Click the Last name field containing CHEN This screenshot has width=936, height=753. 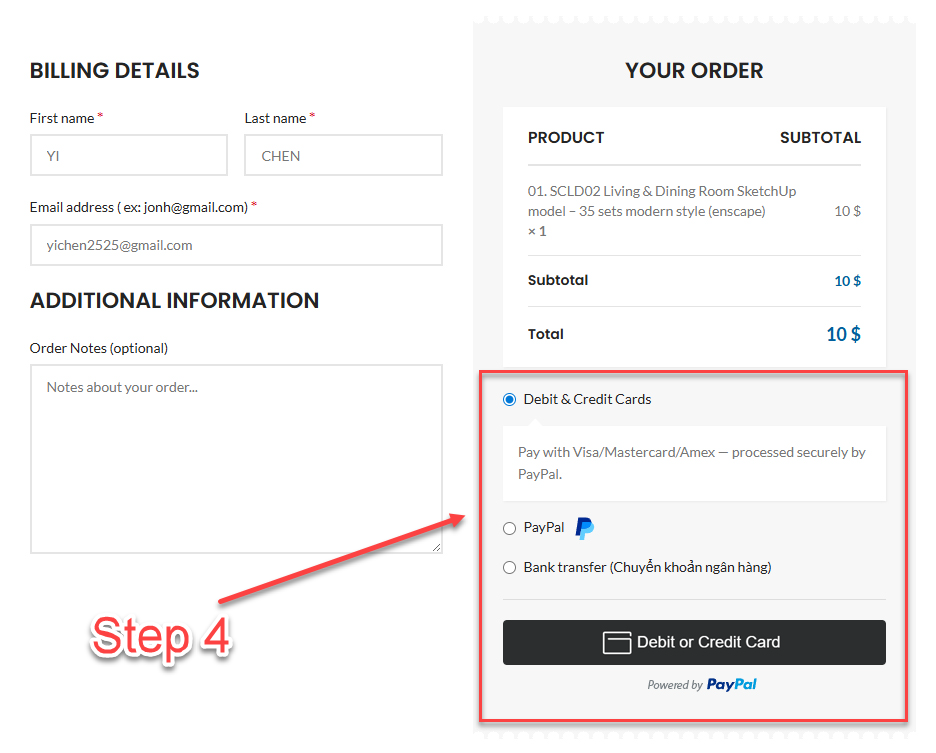point(343,155)
